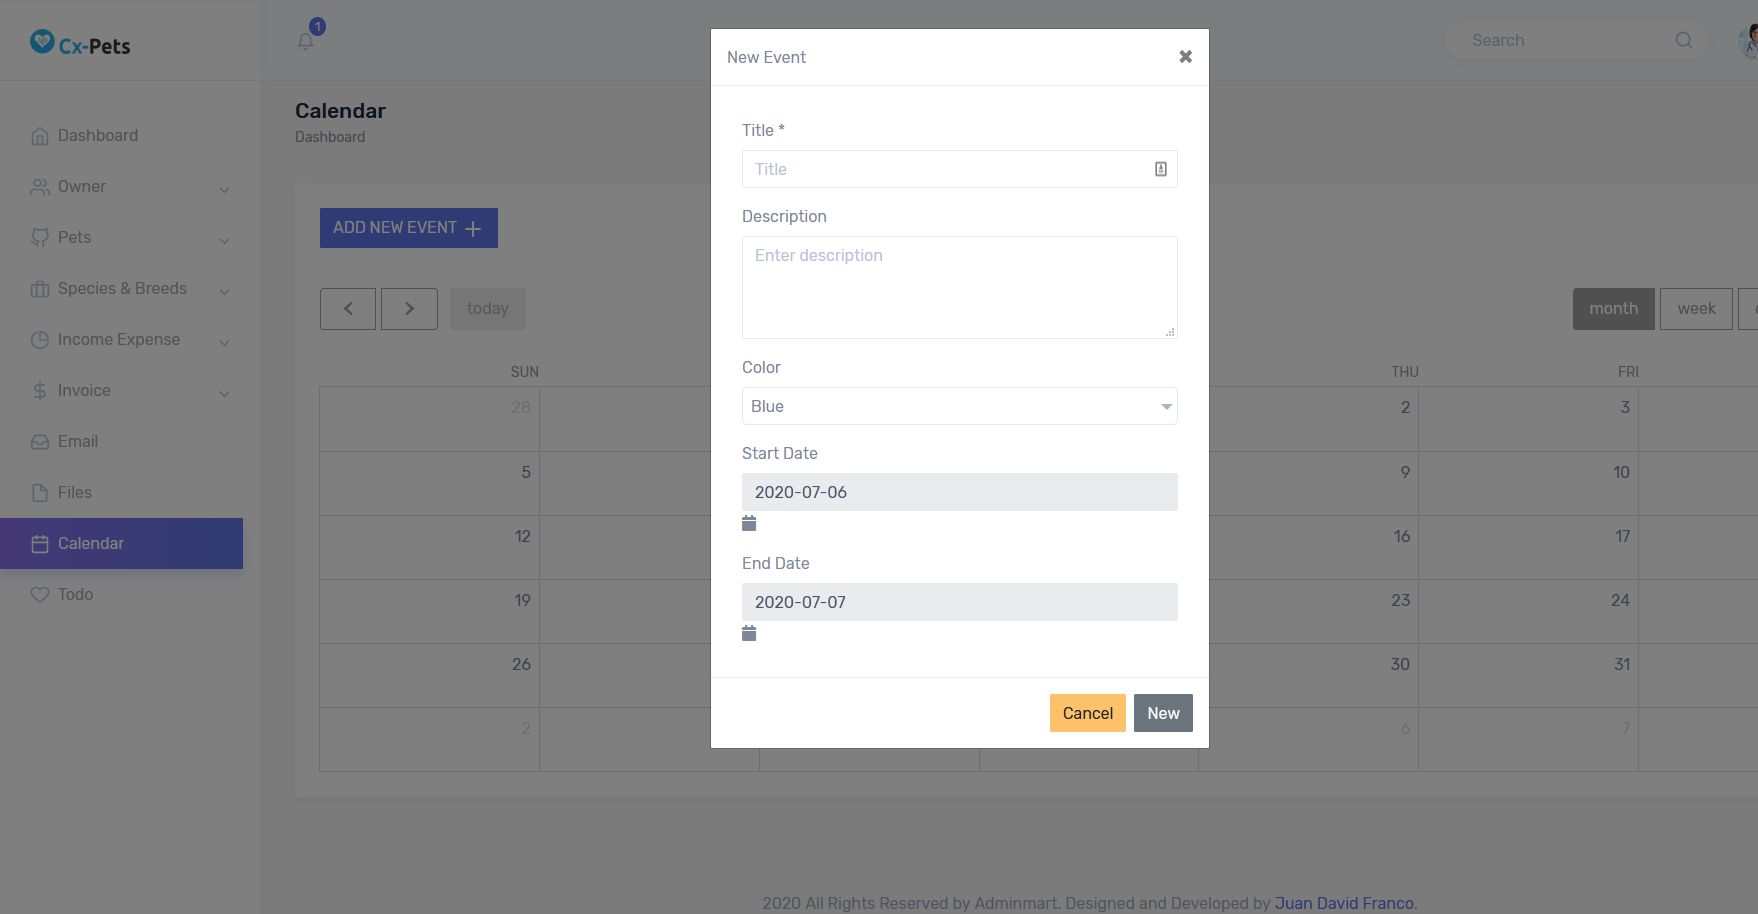Click the Cancel button
This screenshot has height=914, width=1758.
tap(1087, 713)
